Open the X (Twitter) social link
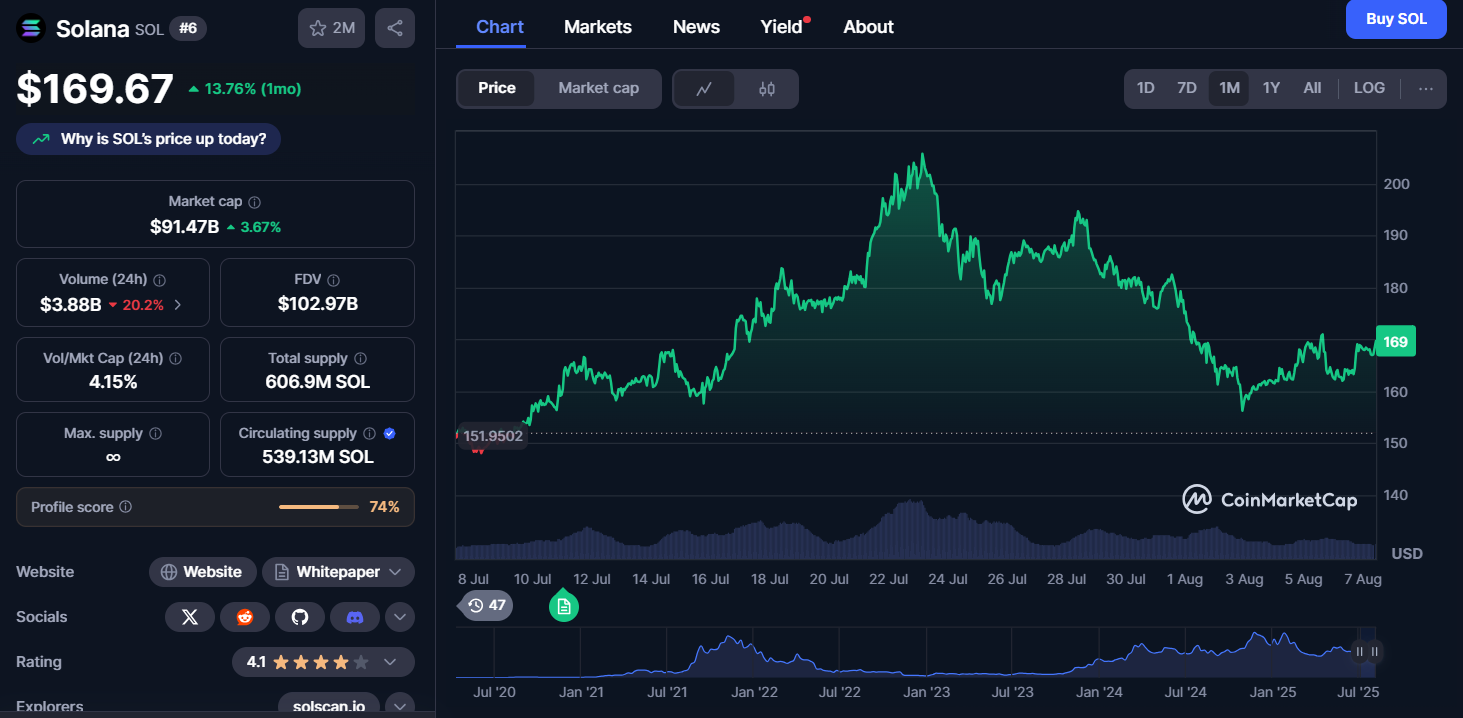 pyautogui.click(x=190, y=617)
